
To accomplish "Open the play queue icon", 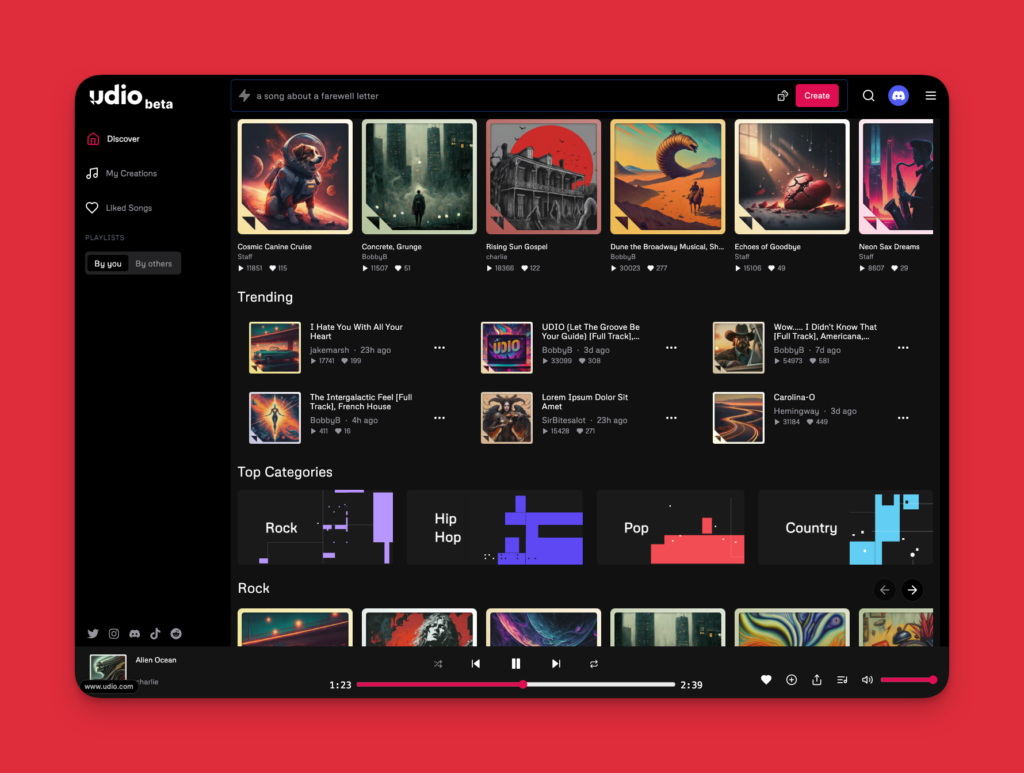I will 842,680.
